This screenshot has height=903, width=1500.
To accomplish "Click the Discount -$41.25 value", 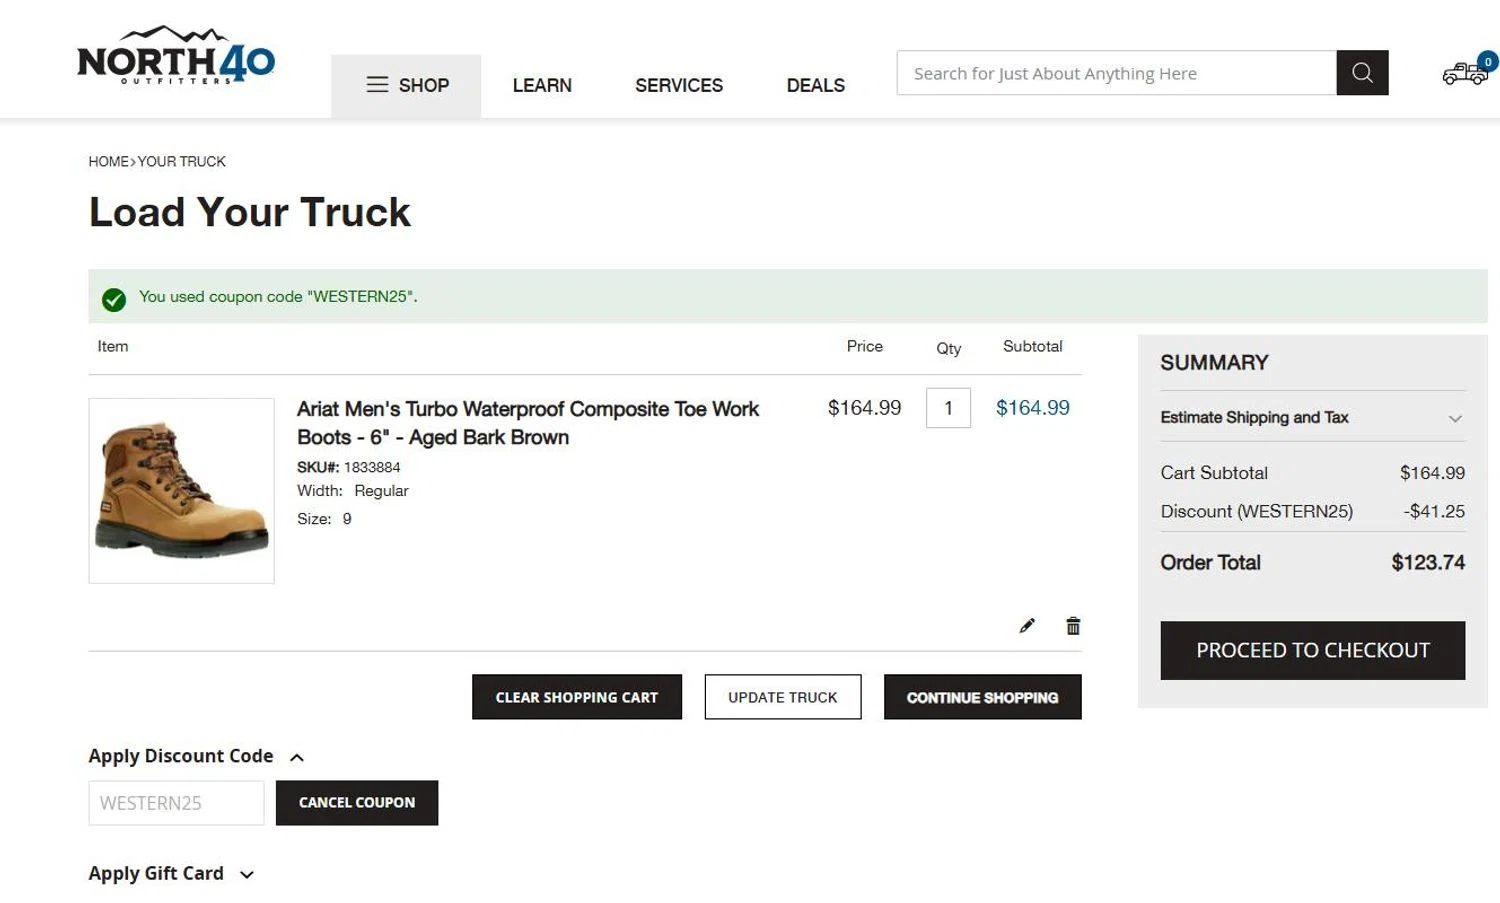I will click(x=1434, y=511).
